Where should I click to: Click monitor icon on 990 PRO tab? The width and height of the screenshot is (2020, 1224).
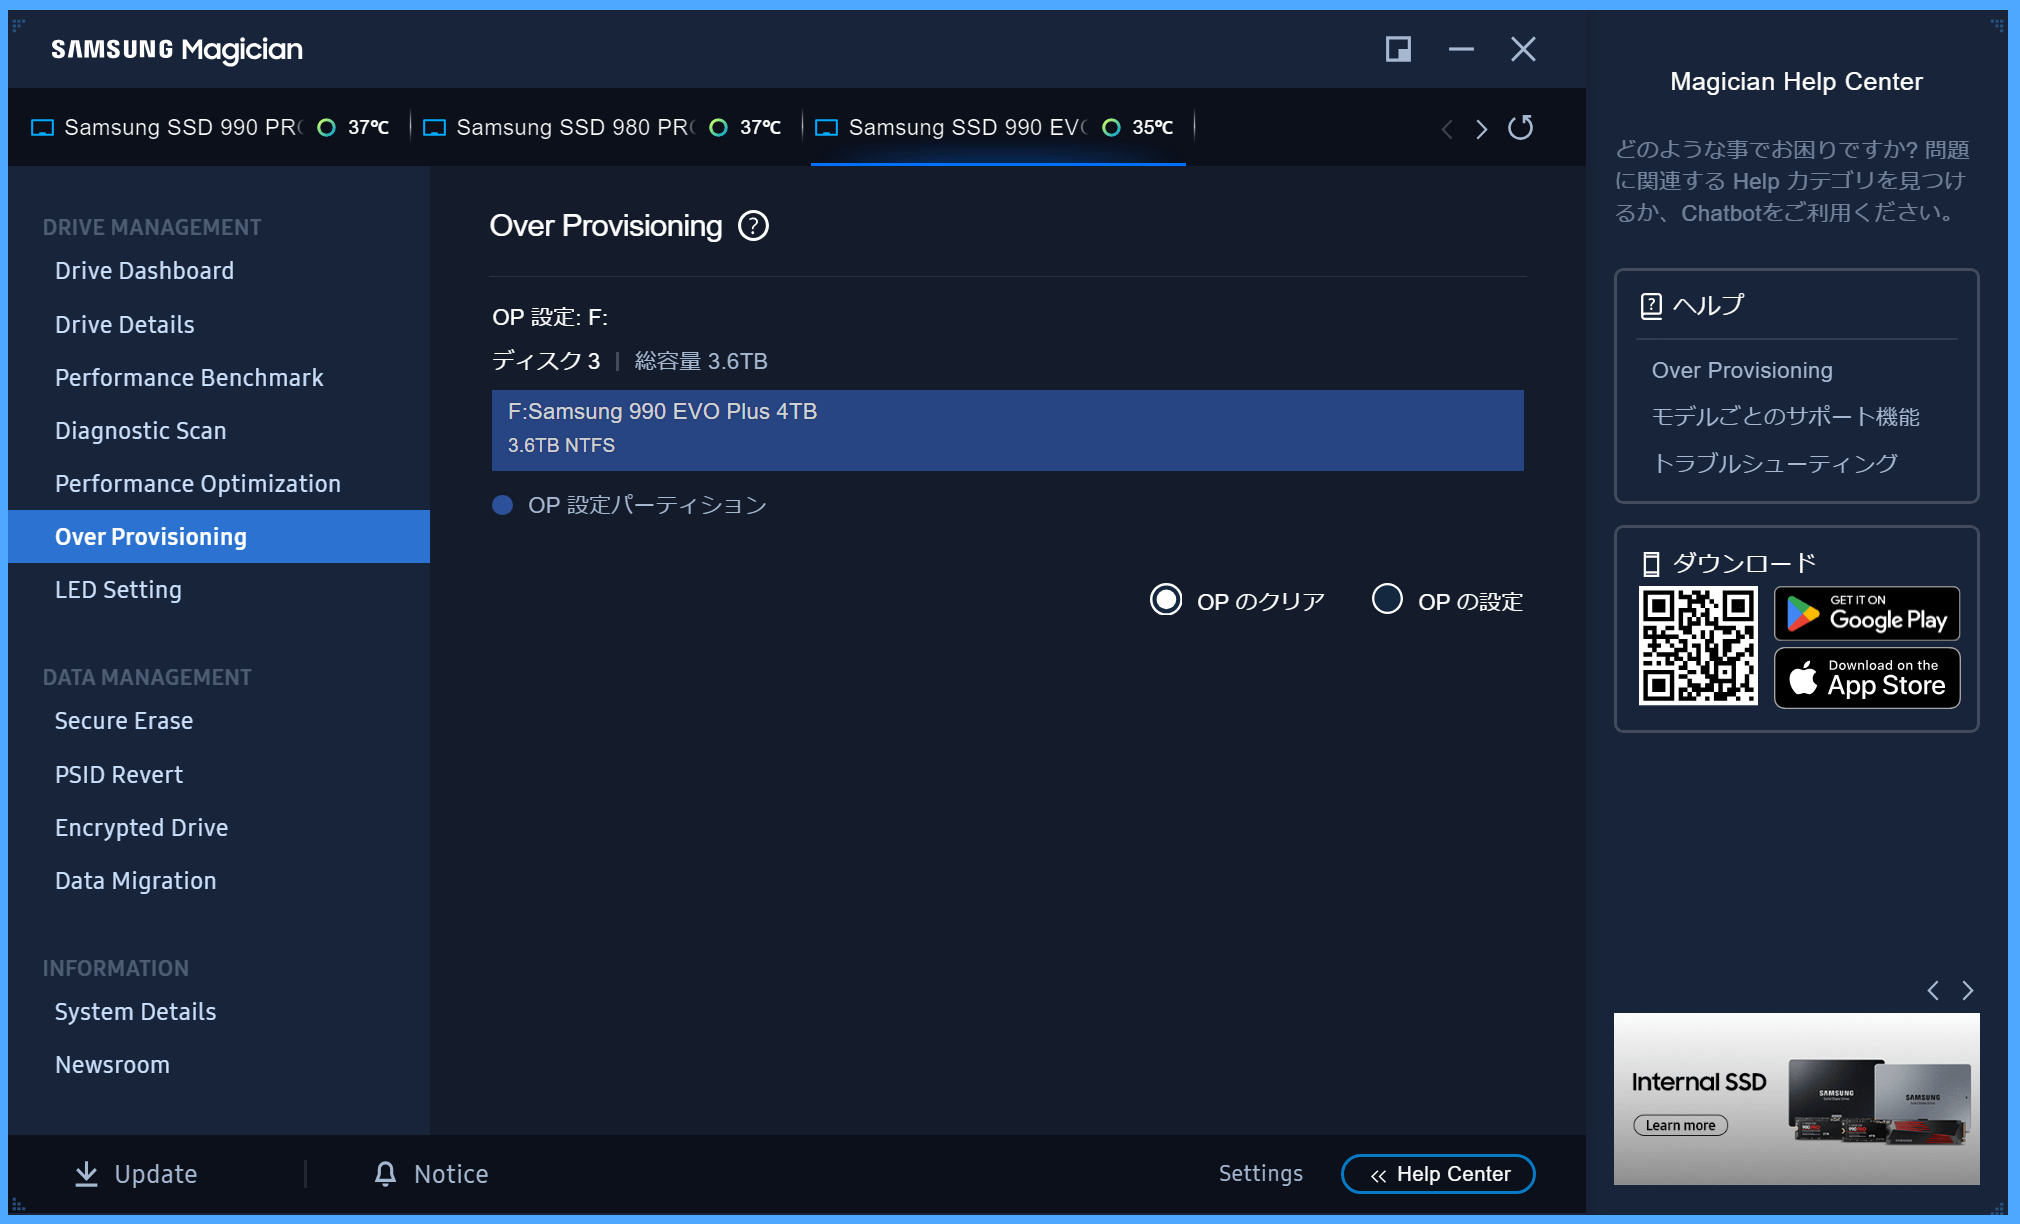click(x=42, y=128)
